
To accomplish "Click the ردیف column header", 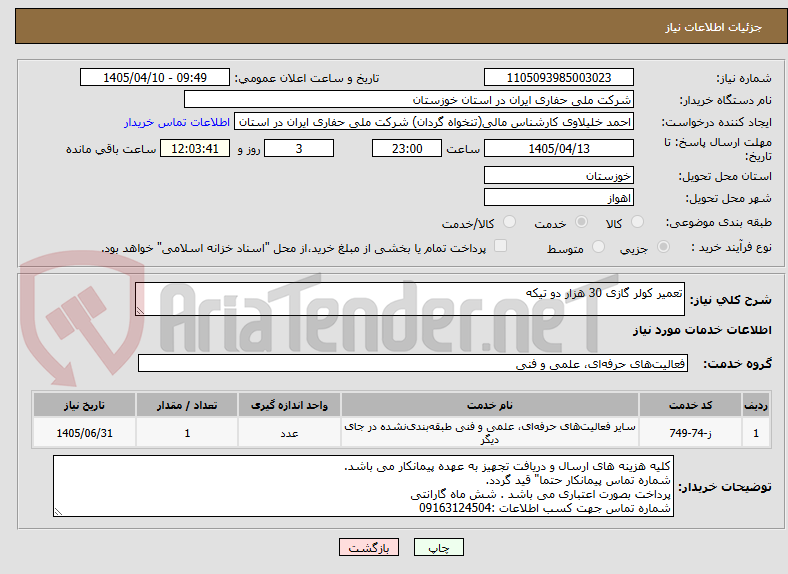I will (x=756, y=405).
